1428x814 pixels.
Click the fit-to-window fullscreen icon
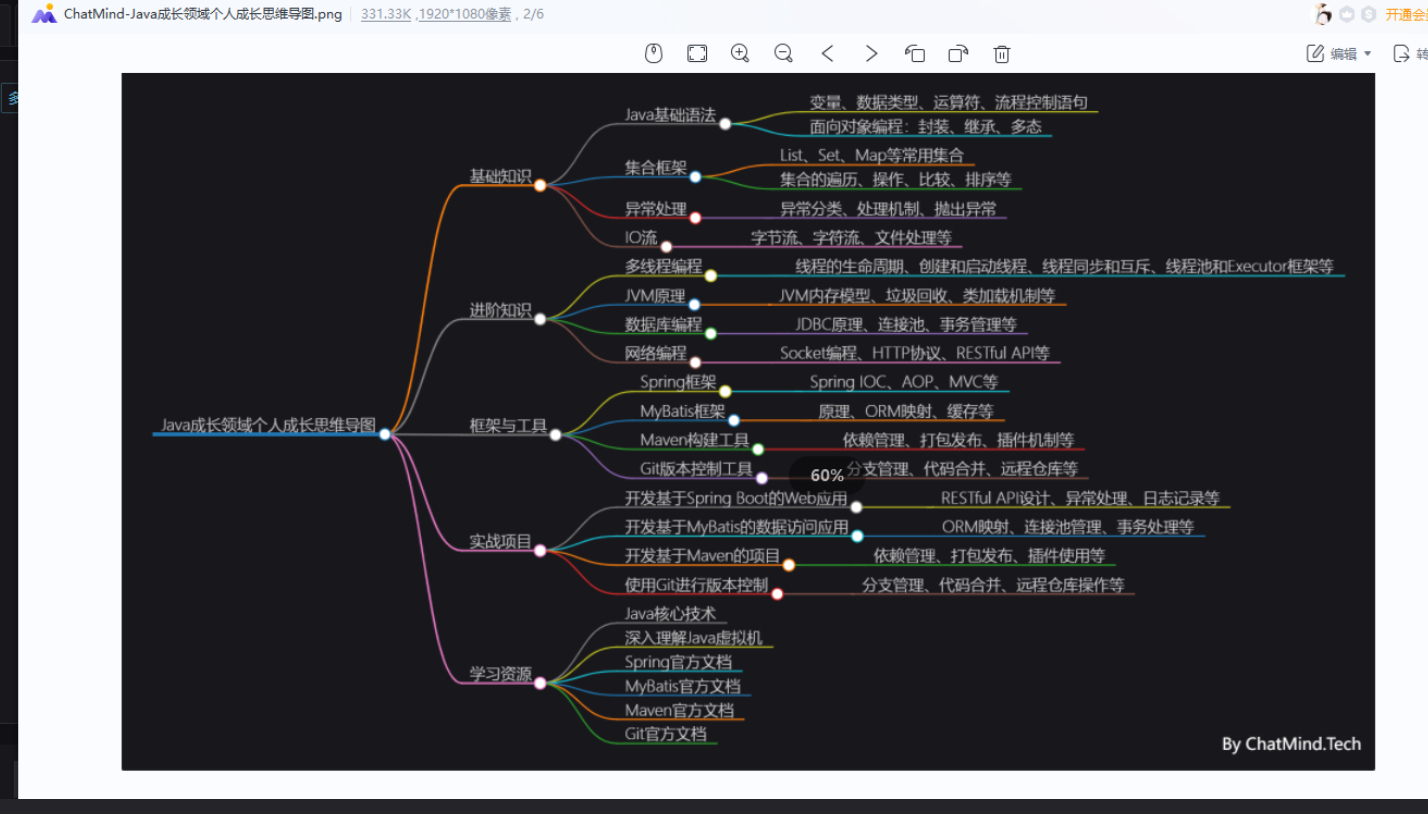click(697, 53)
